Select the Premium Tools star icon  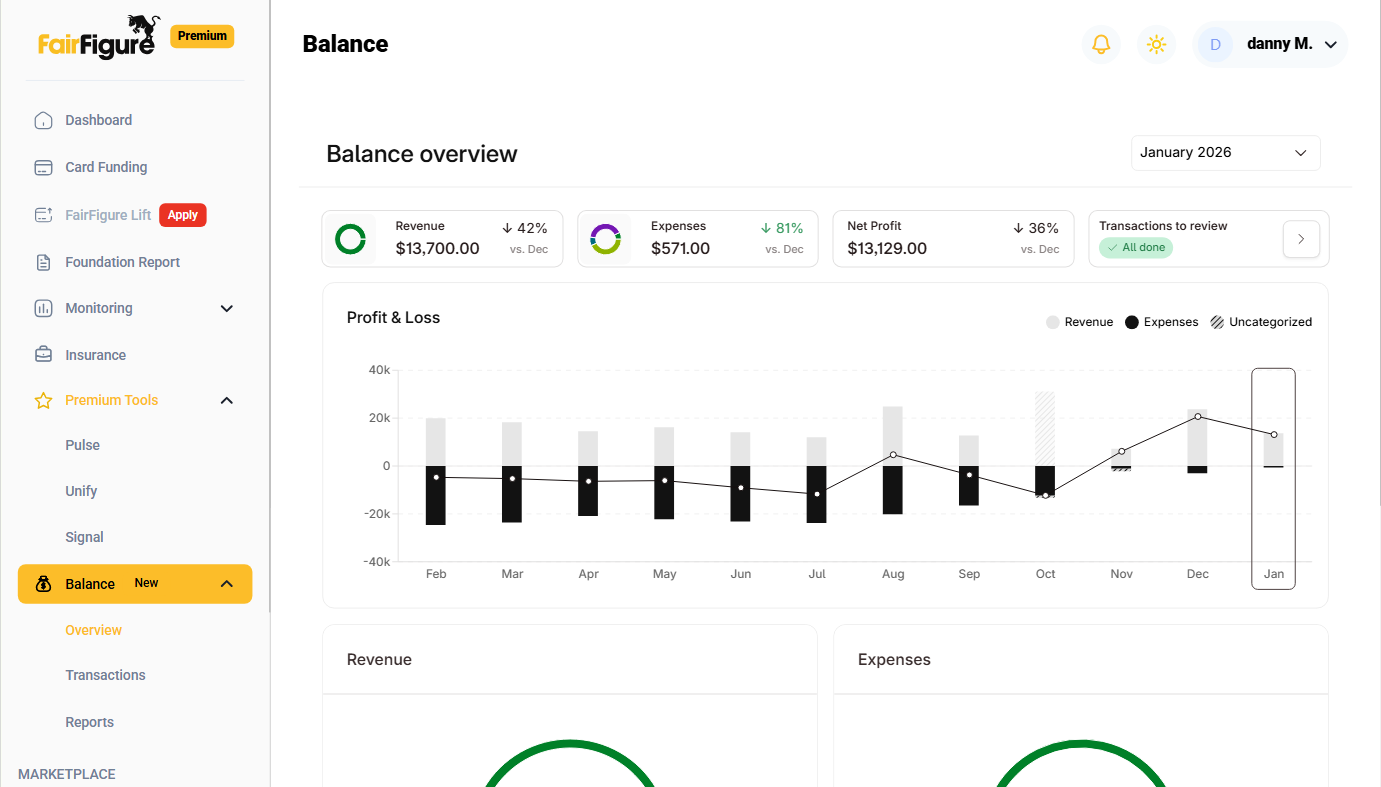pyautogui.click(x=43, y=400)
